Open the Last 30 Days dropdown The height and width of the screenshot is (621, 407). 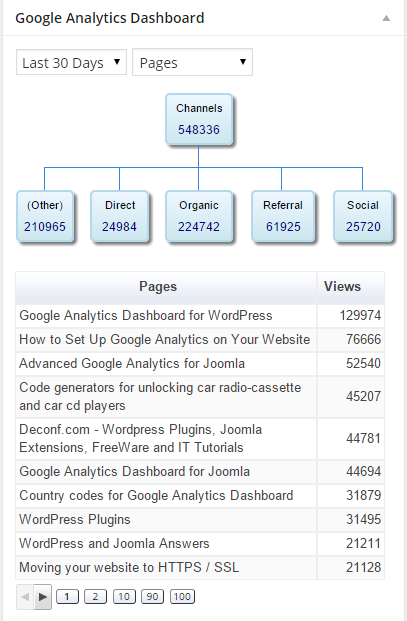(x=71, y=62)
